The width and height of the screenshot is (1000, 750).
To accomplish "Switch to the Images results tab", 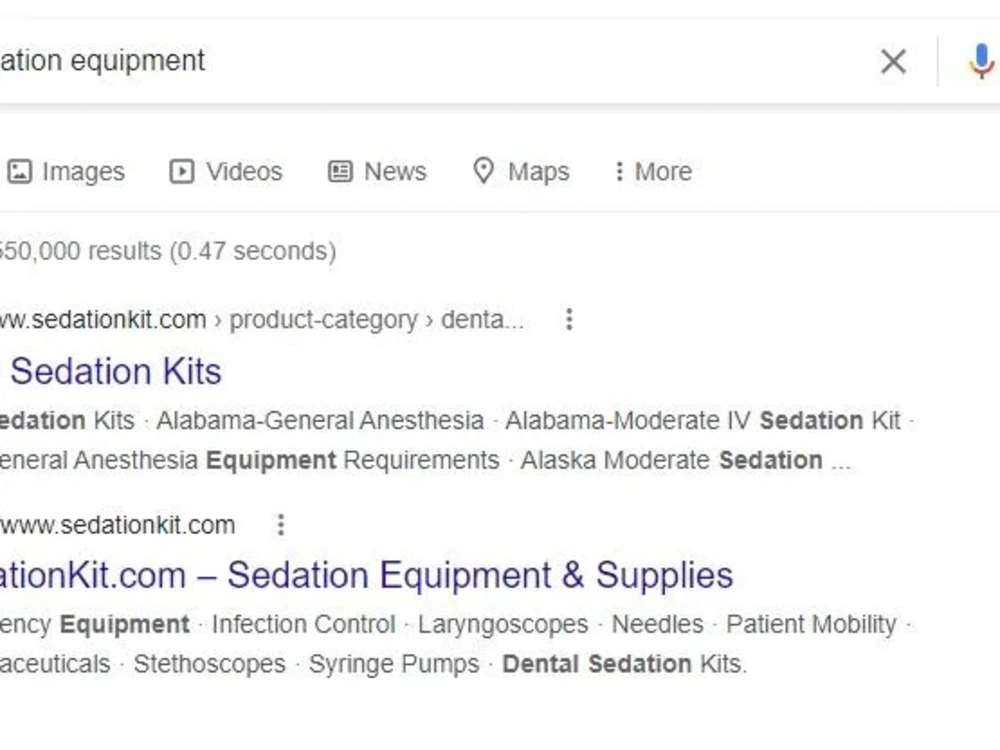I will pyautogui.click(x=66, y=172).
